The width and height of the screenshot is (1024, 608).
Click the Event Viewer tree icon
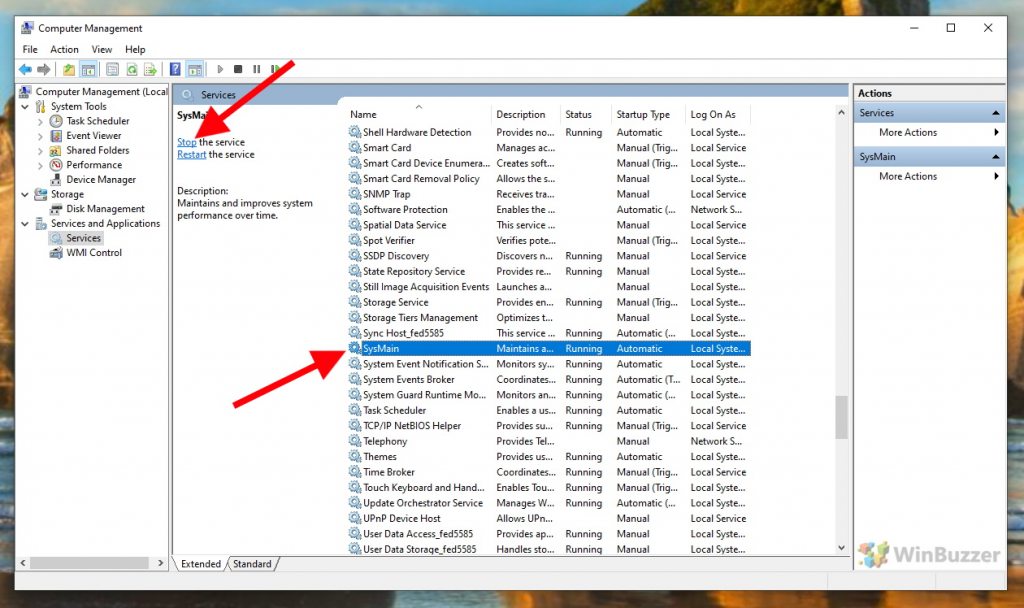tap(56, 136)
